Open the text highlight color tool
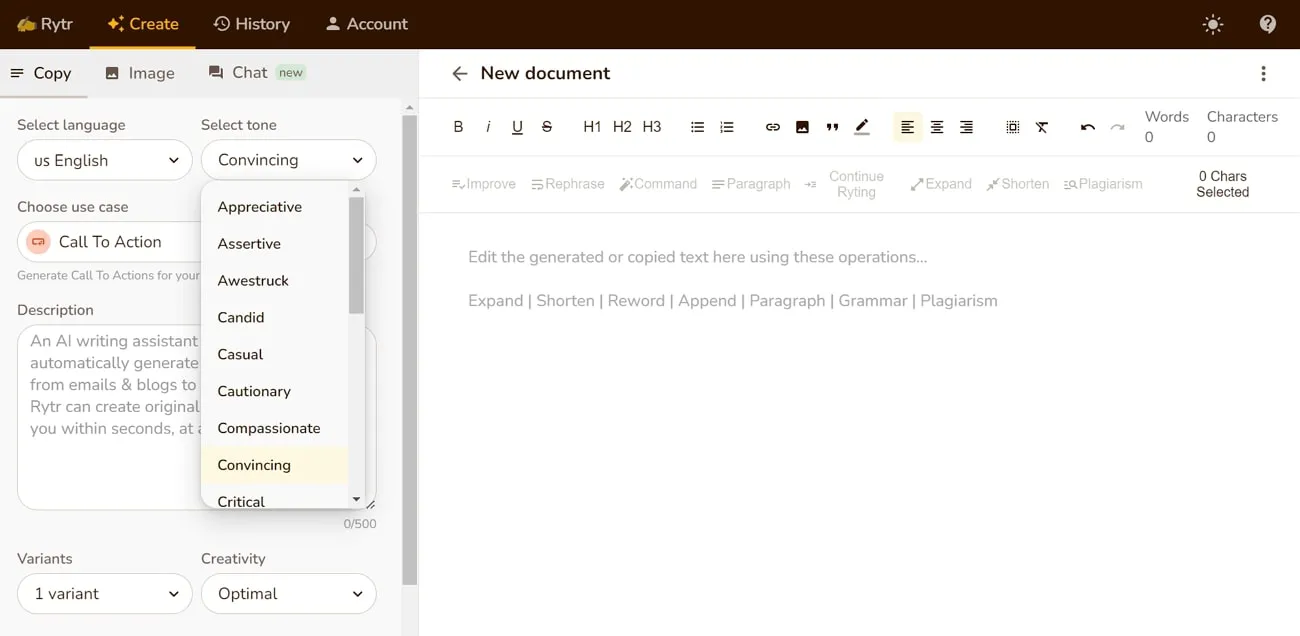Viewport: 1300px width, 636px height. click(862, 127)
